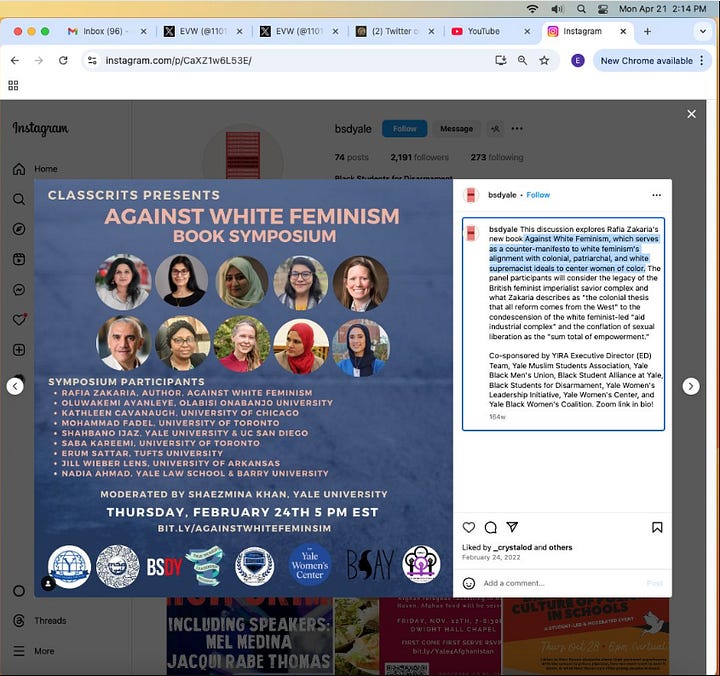Open emoji picker in comment box
720x676 pixels.
pos(468,583)
